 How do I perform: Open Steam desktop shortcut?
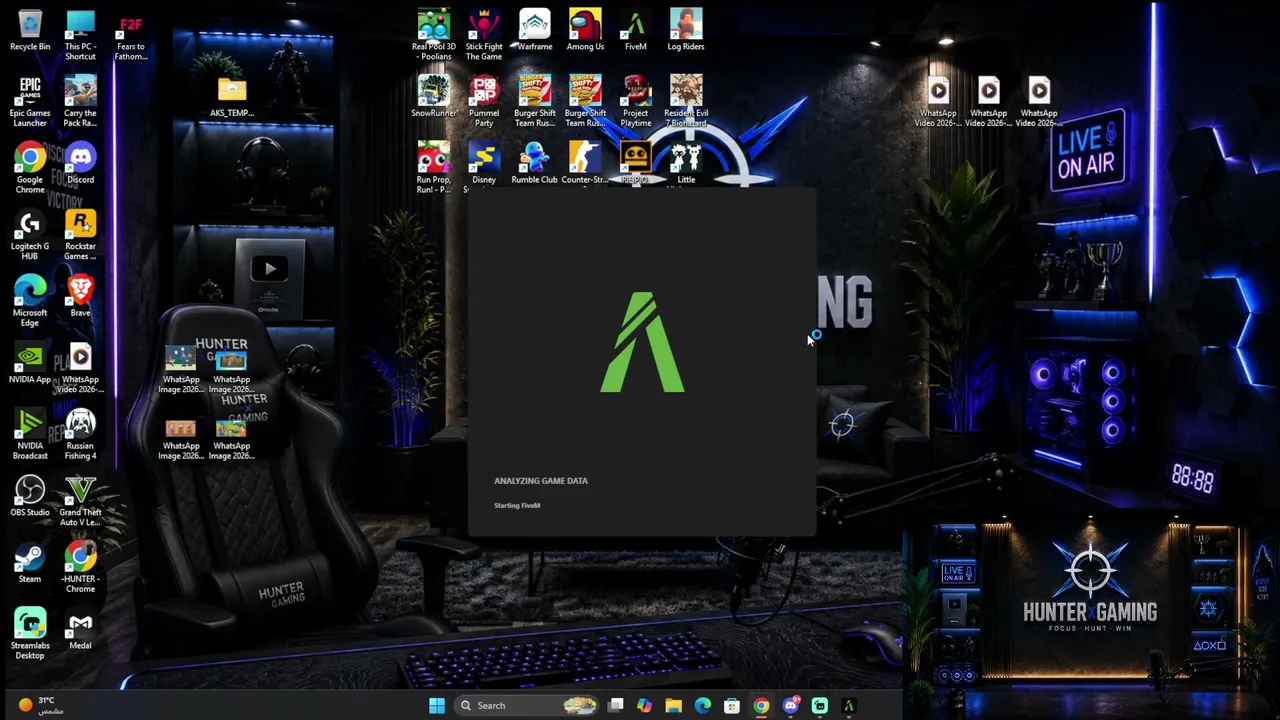click(x=30, y=563)
